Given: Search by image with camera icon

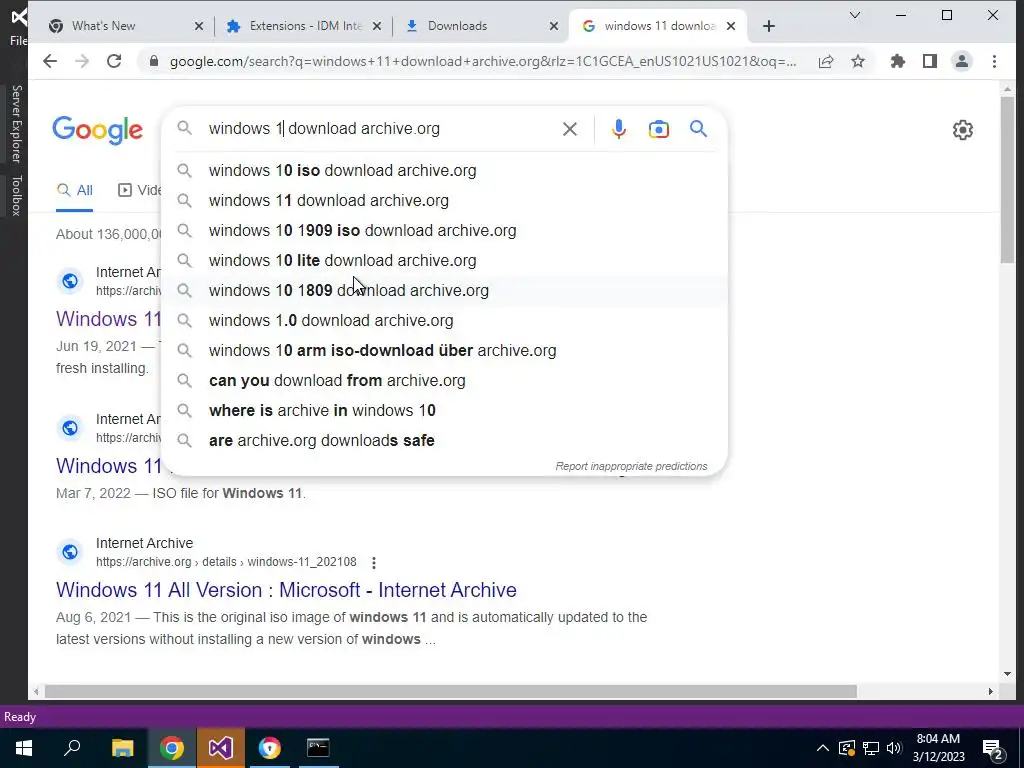Looking at the screenshot, I should click(658, 129).
